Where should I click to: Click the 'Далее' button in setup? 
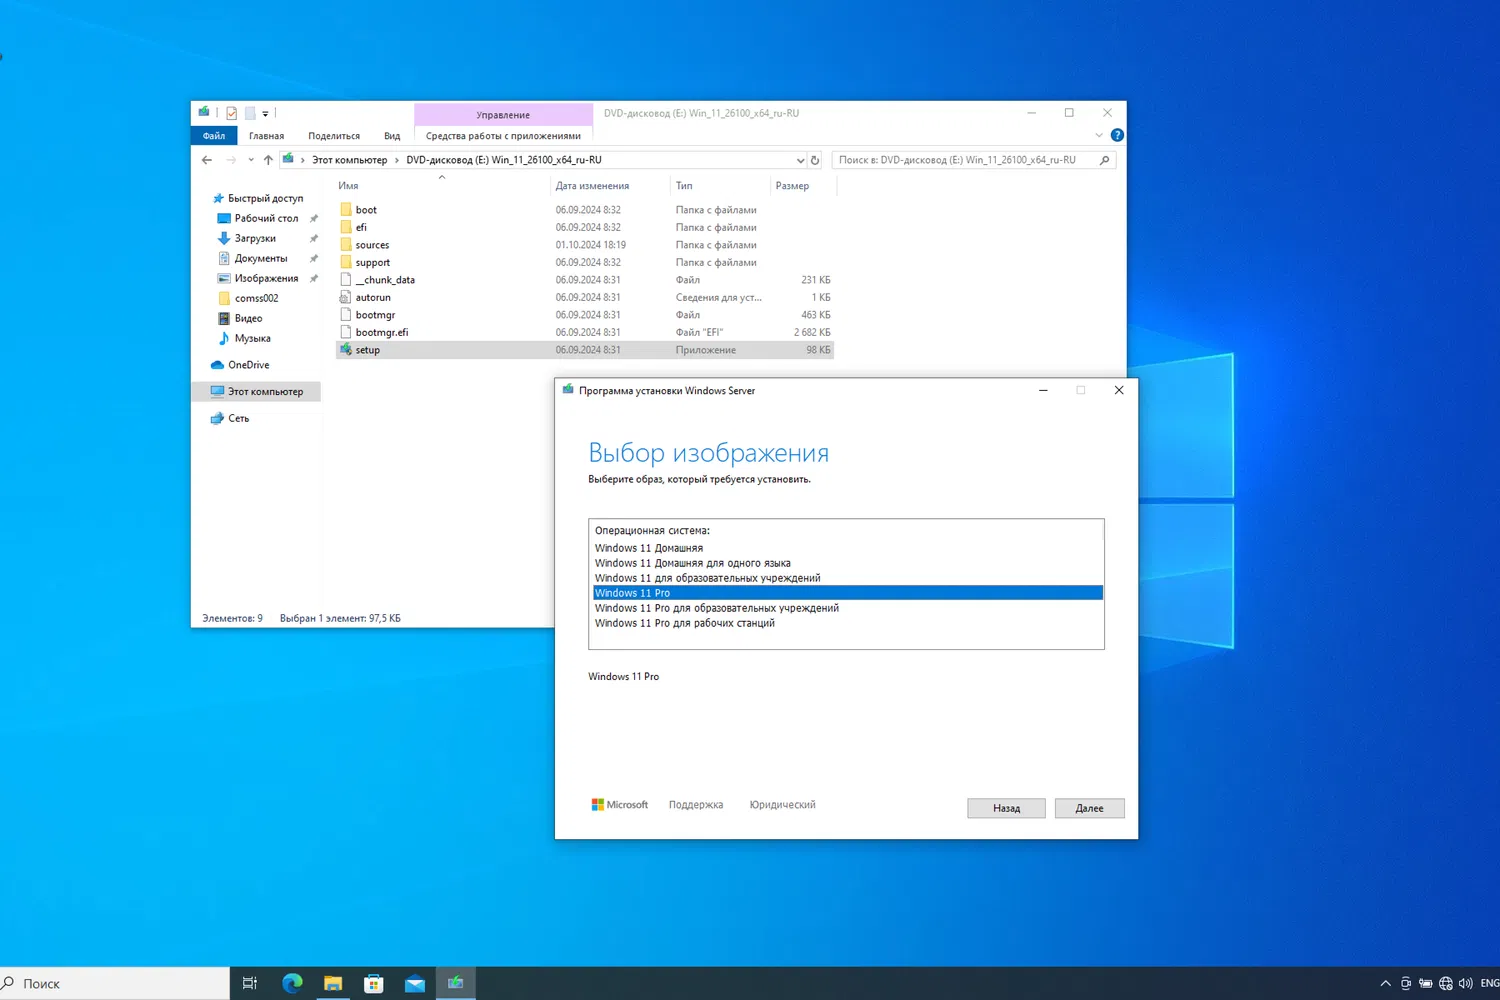coord(1090,808)
